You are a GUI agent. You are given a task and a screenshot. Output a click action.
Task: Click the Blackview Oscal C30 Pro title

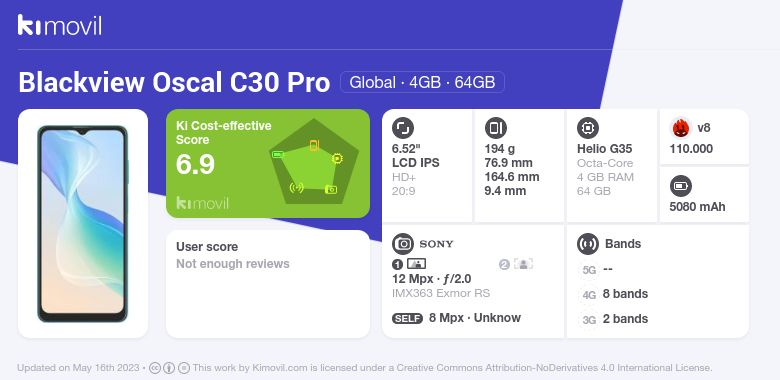(174, 83)
